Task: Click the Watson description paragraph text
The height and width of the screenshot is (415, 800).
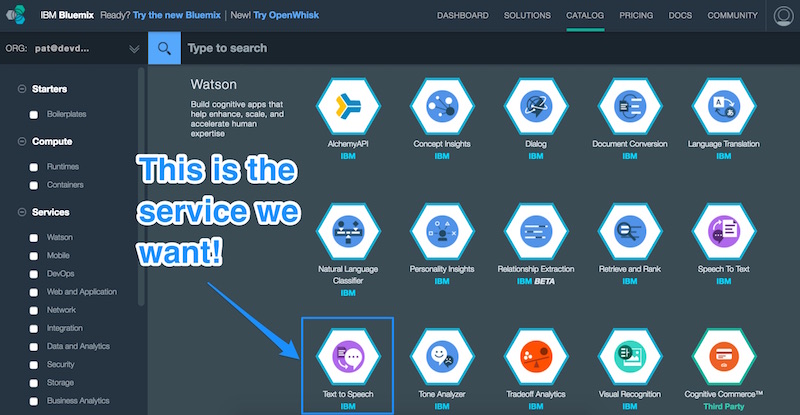Action: 237,119
